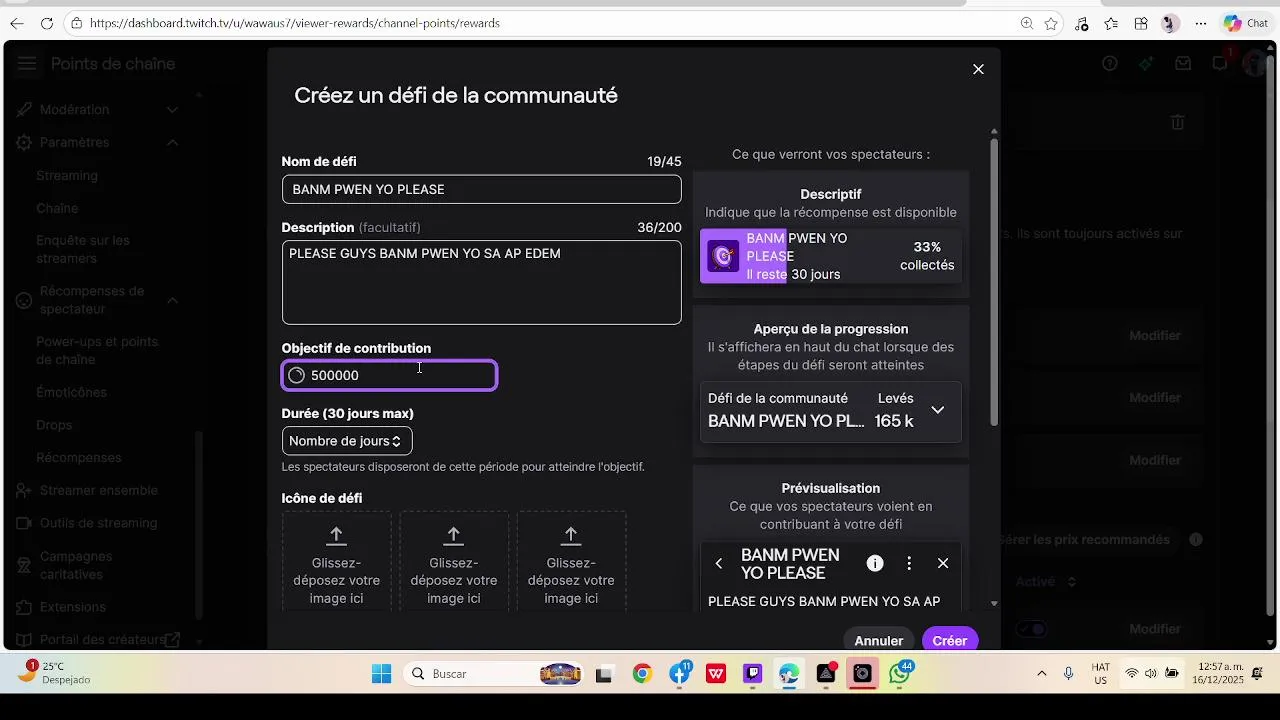This screenshot has height=720, width=1280.
Task: Focus the Objectif de contribution field
Action: [390, 375]
